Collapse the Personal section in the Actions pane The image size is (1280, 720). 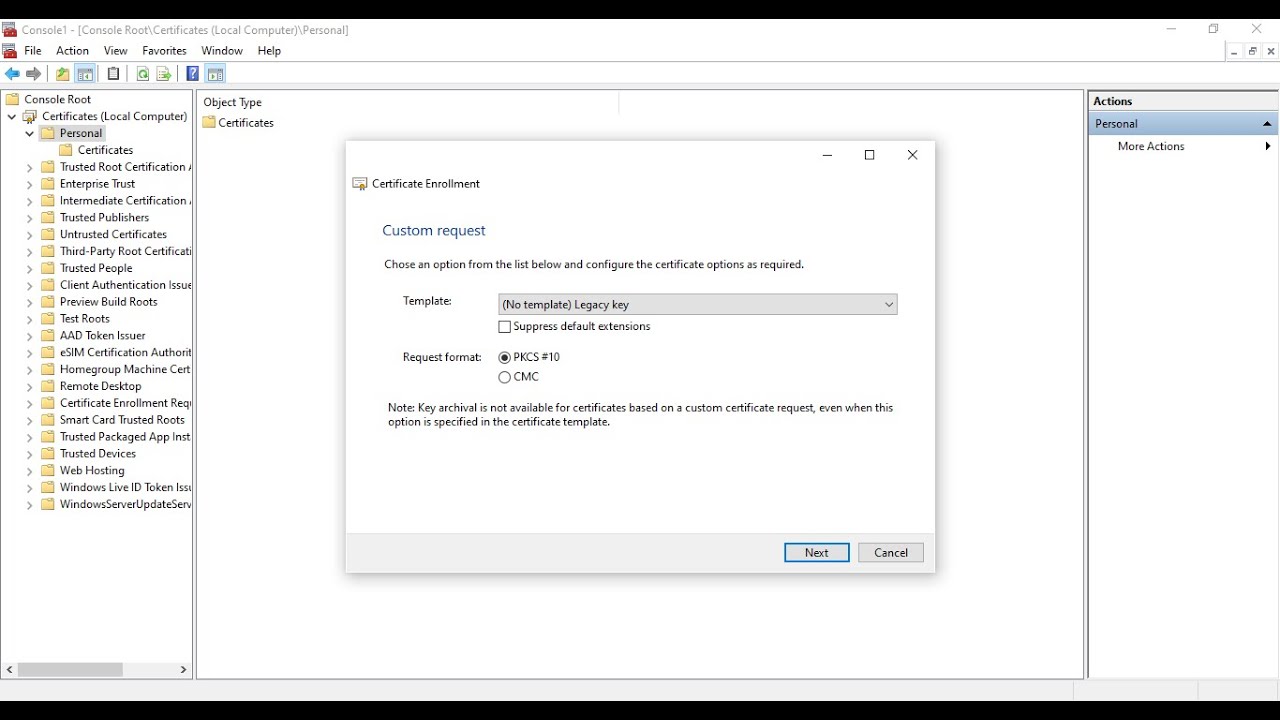pyautogui.click(x=1267, y=124)
